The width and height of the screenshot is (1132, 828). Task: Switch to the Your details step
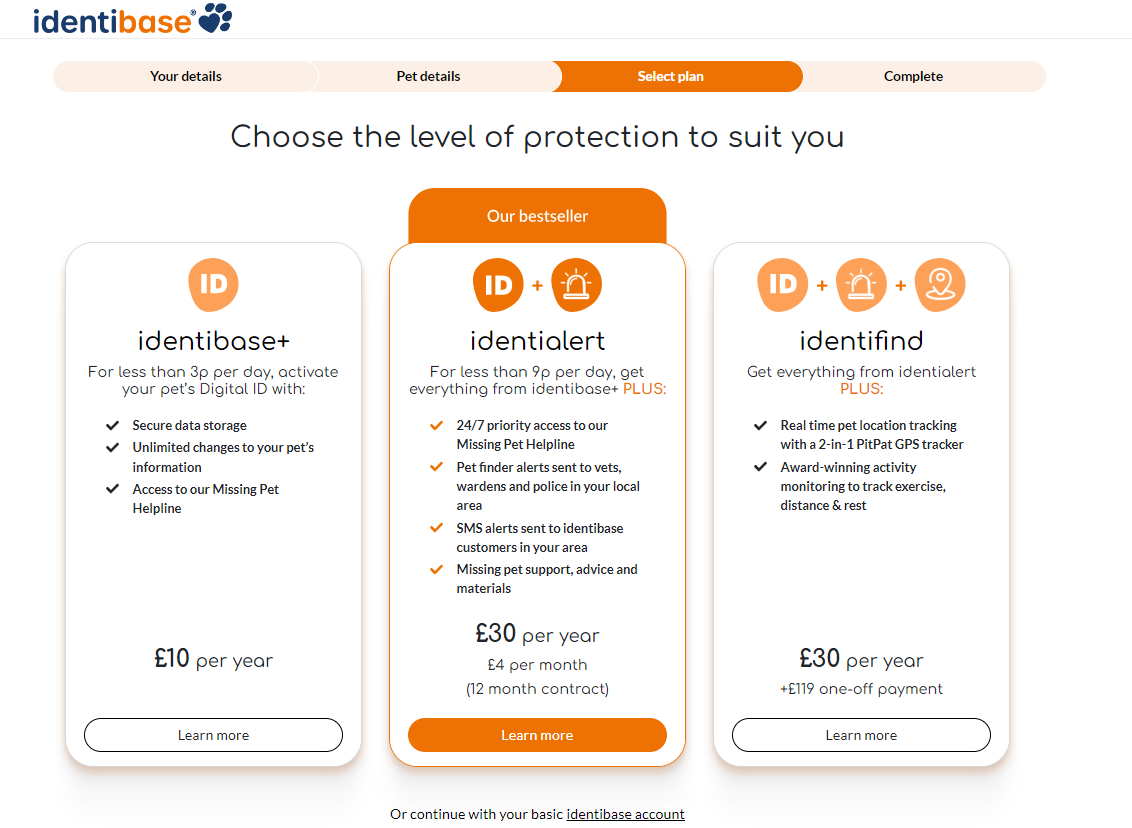pos(185,76)
